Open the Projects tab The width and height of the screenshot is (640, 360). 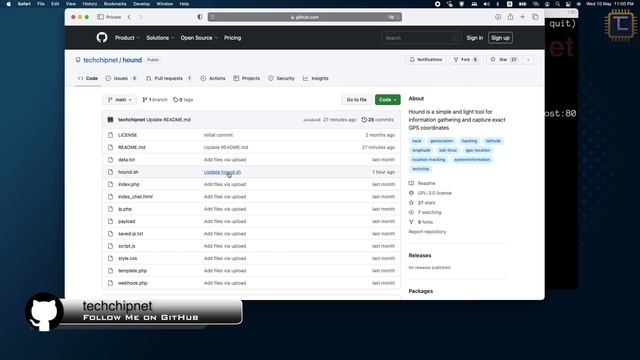pos(247,78)
